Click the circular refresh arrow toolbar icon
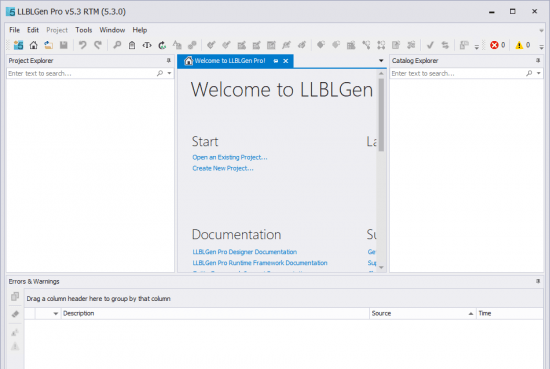This screenshot has width=550, height=369. (162, 45)
